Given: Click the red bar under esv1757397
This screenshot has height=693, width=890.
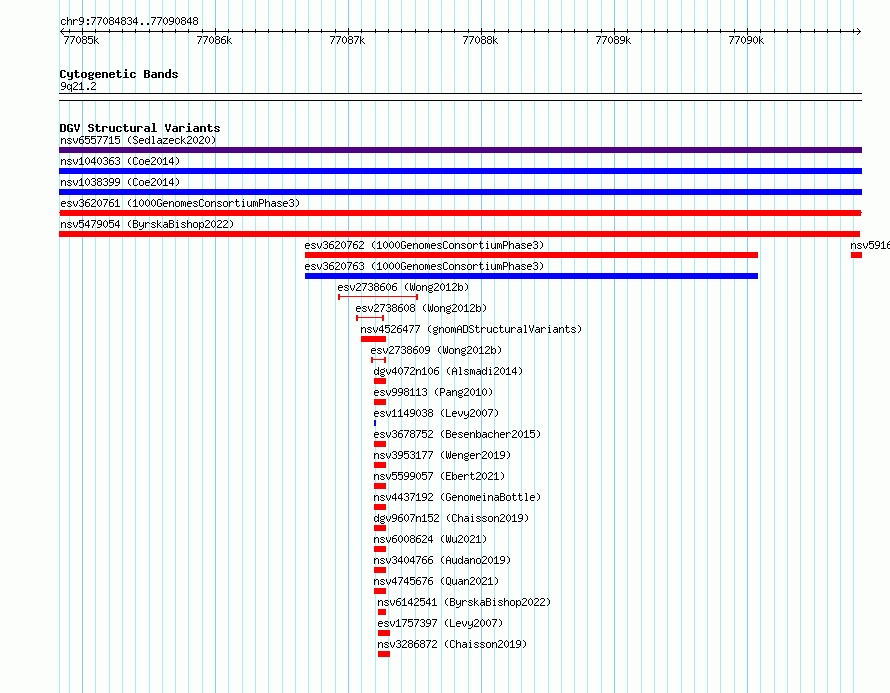Looking at the screenshot, I should pos(384,633).
